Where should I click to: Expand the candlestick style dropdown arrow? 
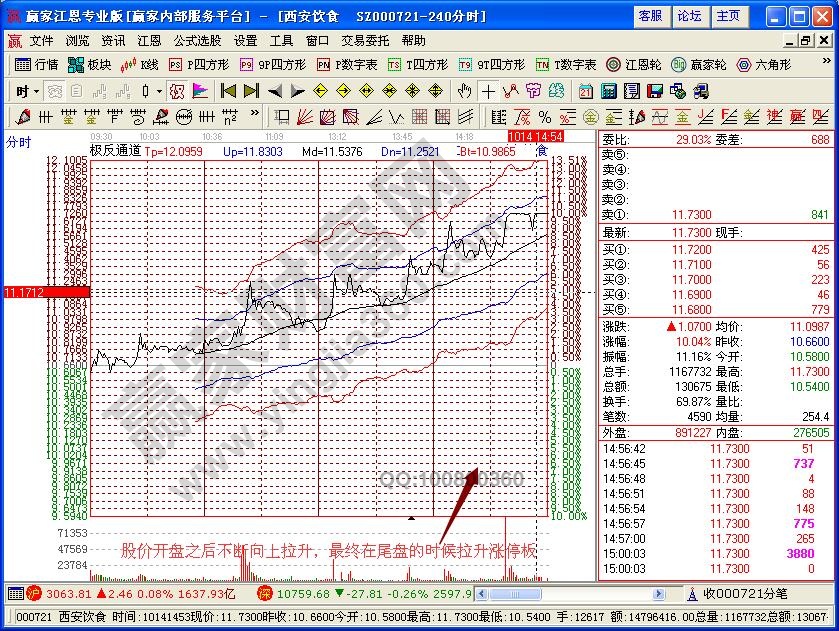[158, 90]
